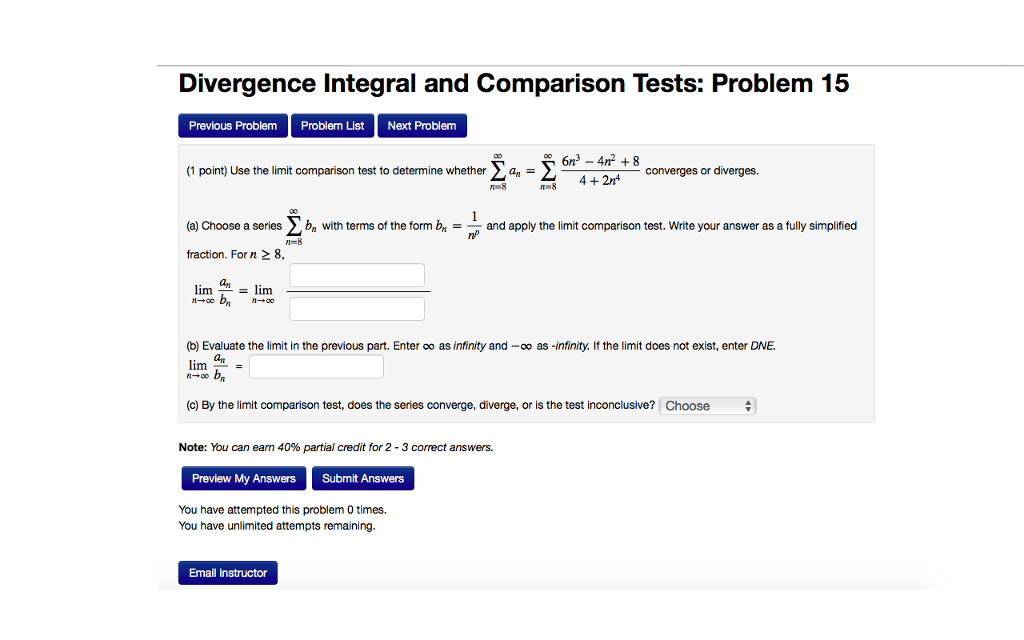Click the limit answer field in part (b)
This screenshot has width=1024, height=640.
point(316,366)
